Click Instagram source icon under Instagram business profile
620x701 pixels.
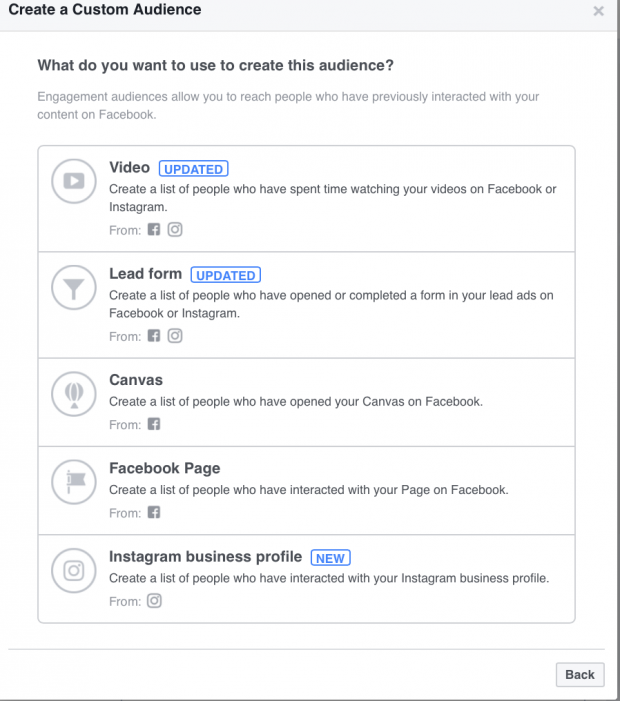click(x=154, y=601)
